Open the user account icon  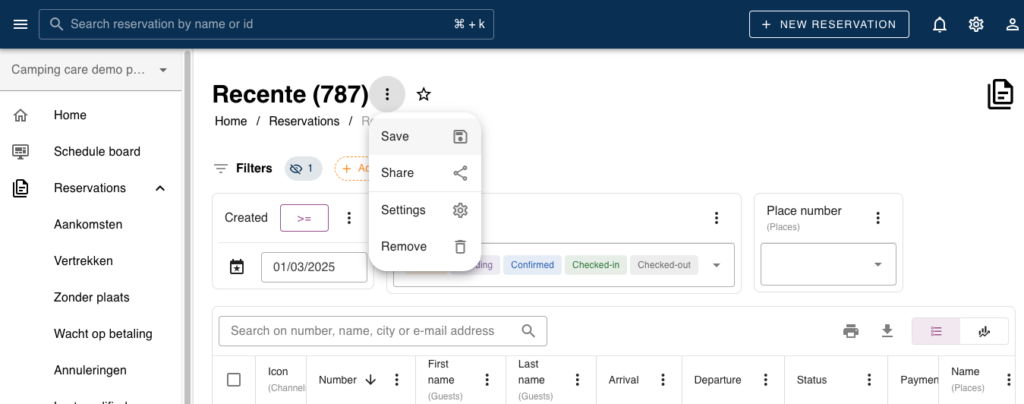click(x=1012, y=24)
